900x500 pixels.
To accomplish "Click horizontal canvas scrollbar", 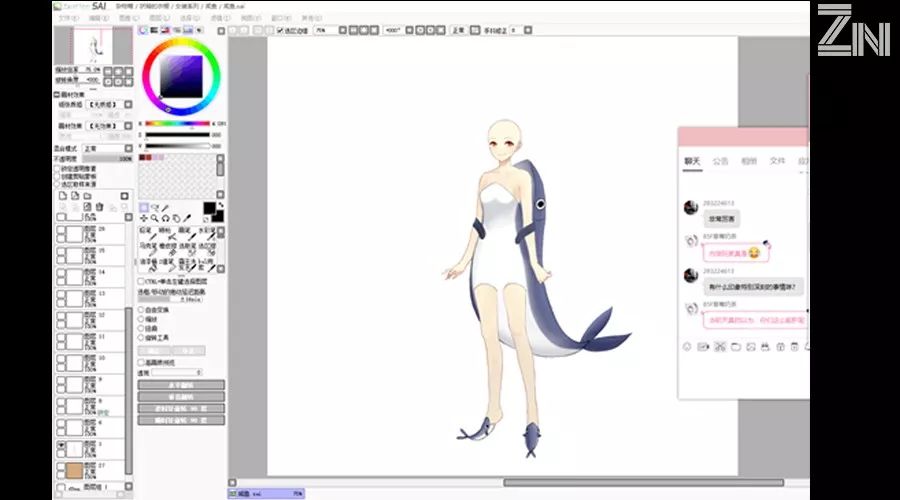I will [x=643, y=483].
